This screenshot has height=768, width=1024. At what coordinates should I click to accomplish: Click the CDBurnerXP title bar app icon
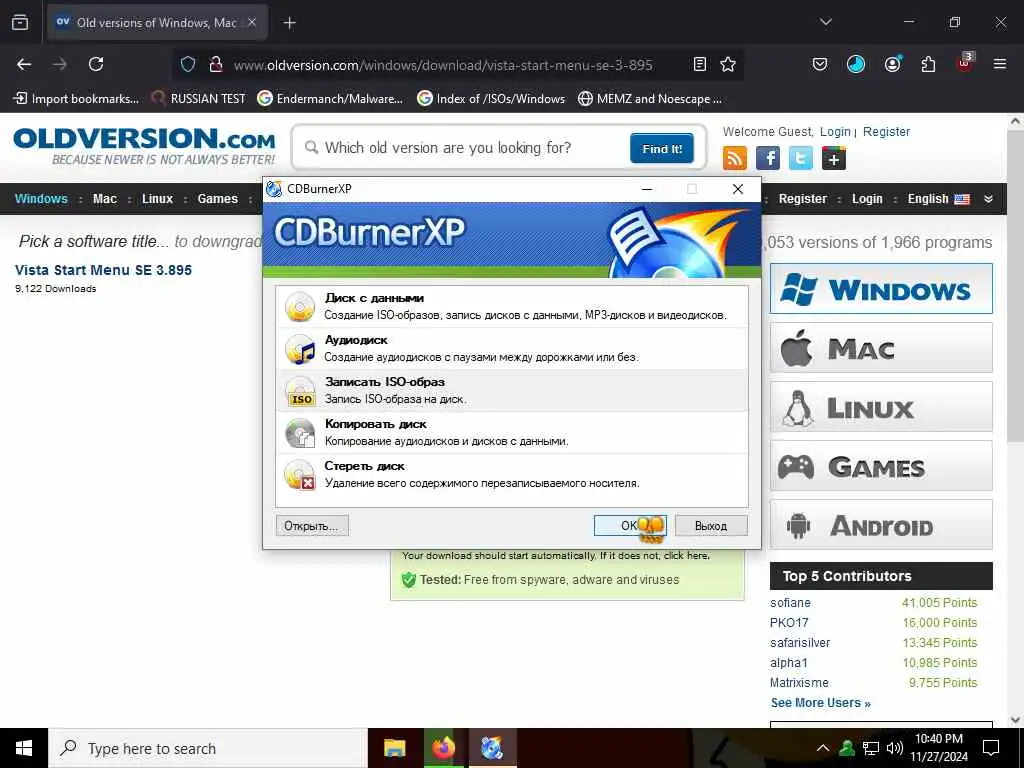[274, 189]
